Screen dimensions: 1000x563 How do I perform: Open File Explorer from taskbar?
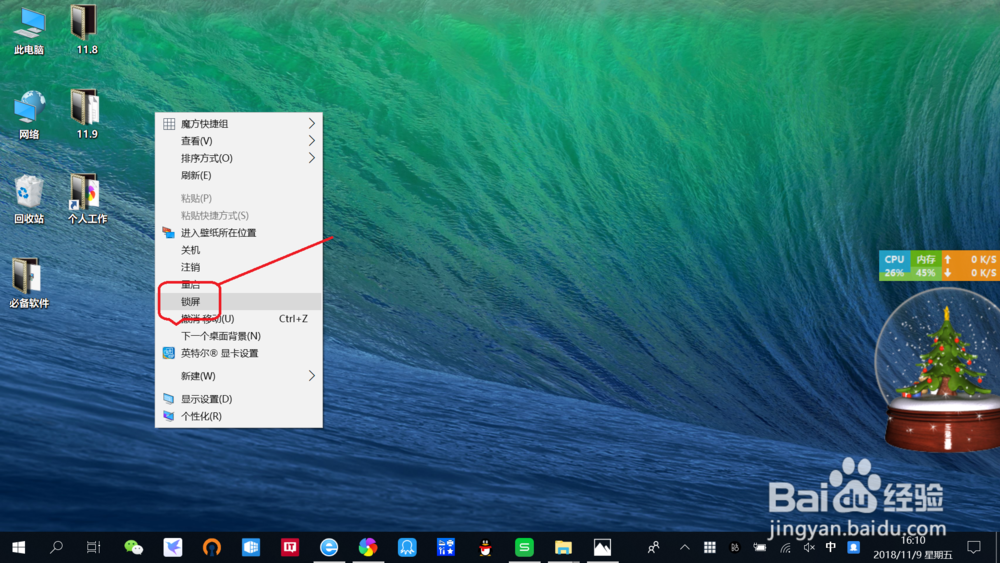563,547
